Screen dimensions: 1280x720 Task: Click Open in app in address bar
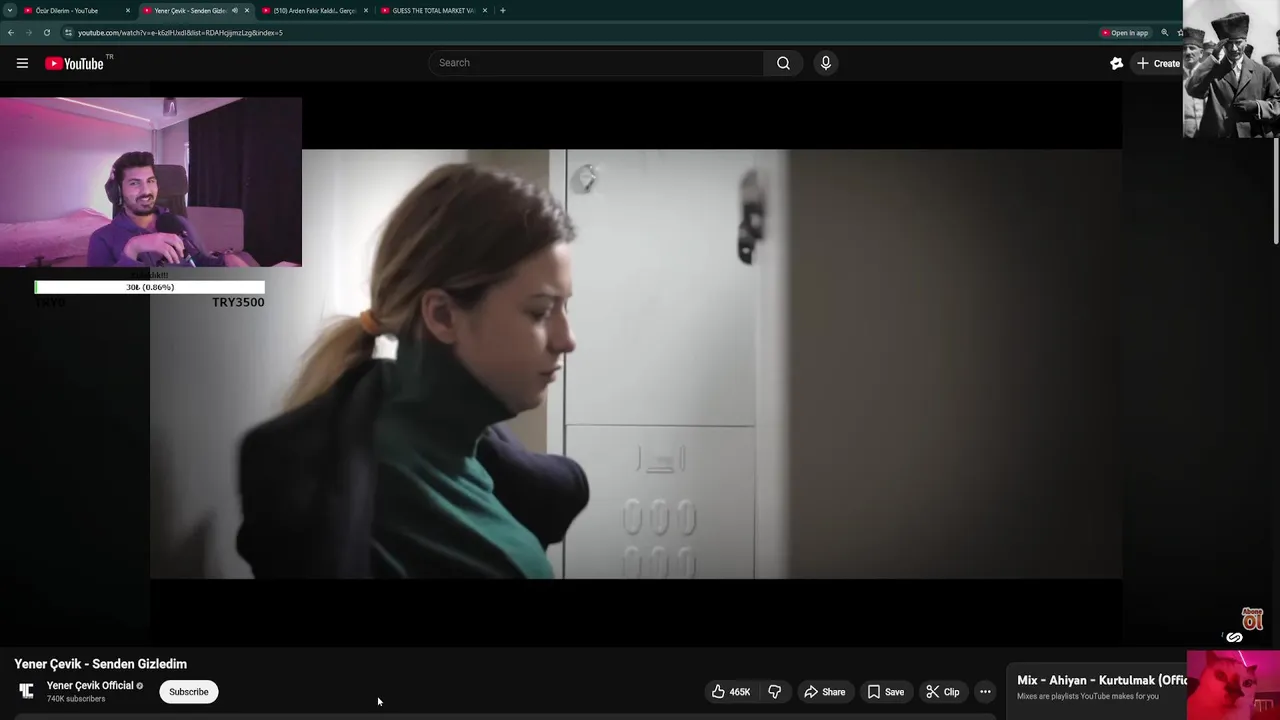pyautogui.click(x=1125, y=33)
